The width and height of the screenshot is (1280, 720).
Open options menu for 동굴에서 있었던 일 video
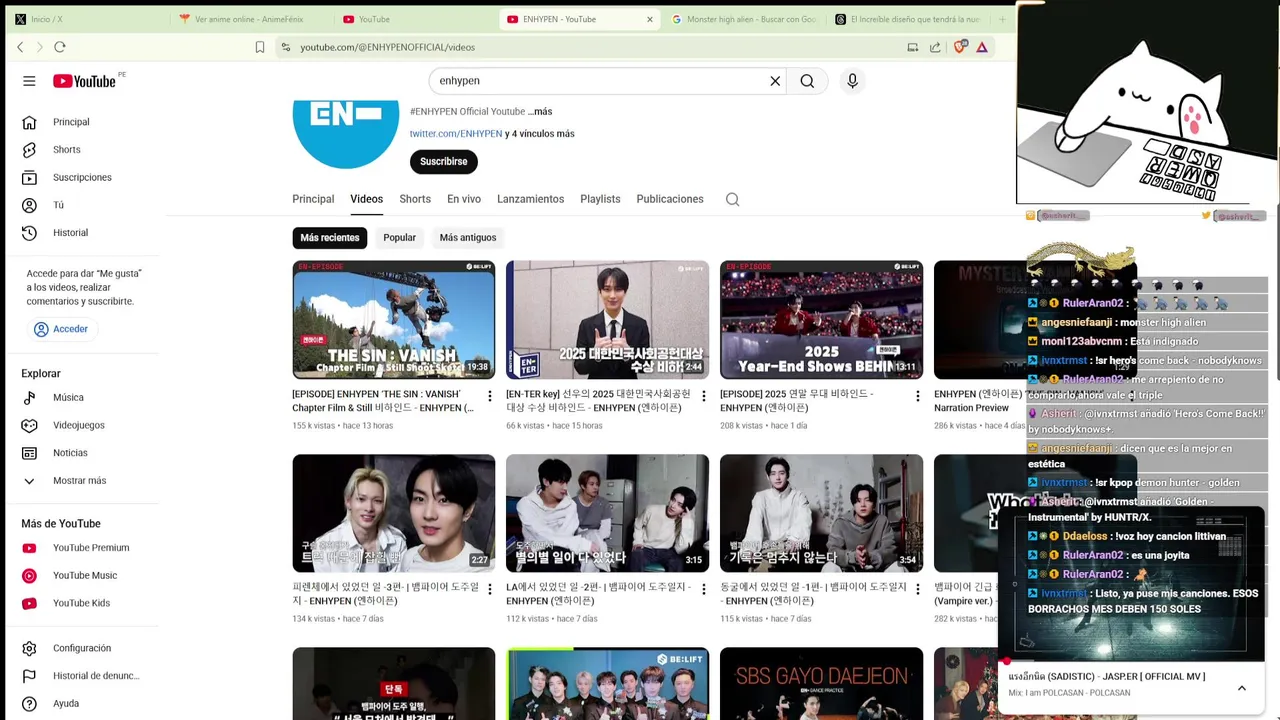[x=917, y=590]
